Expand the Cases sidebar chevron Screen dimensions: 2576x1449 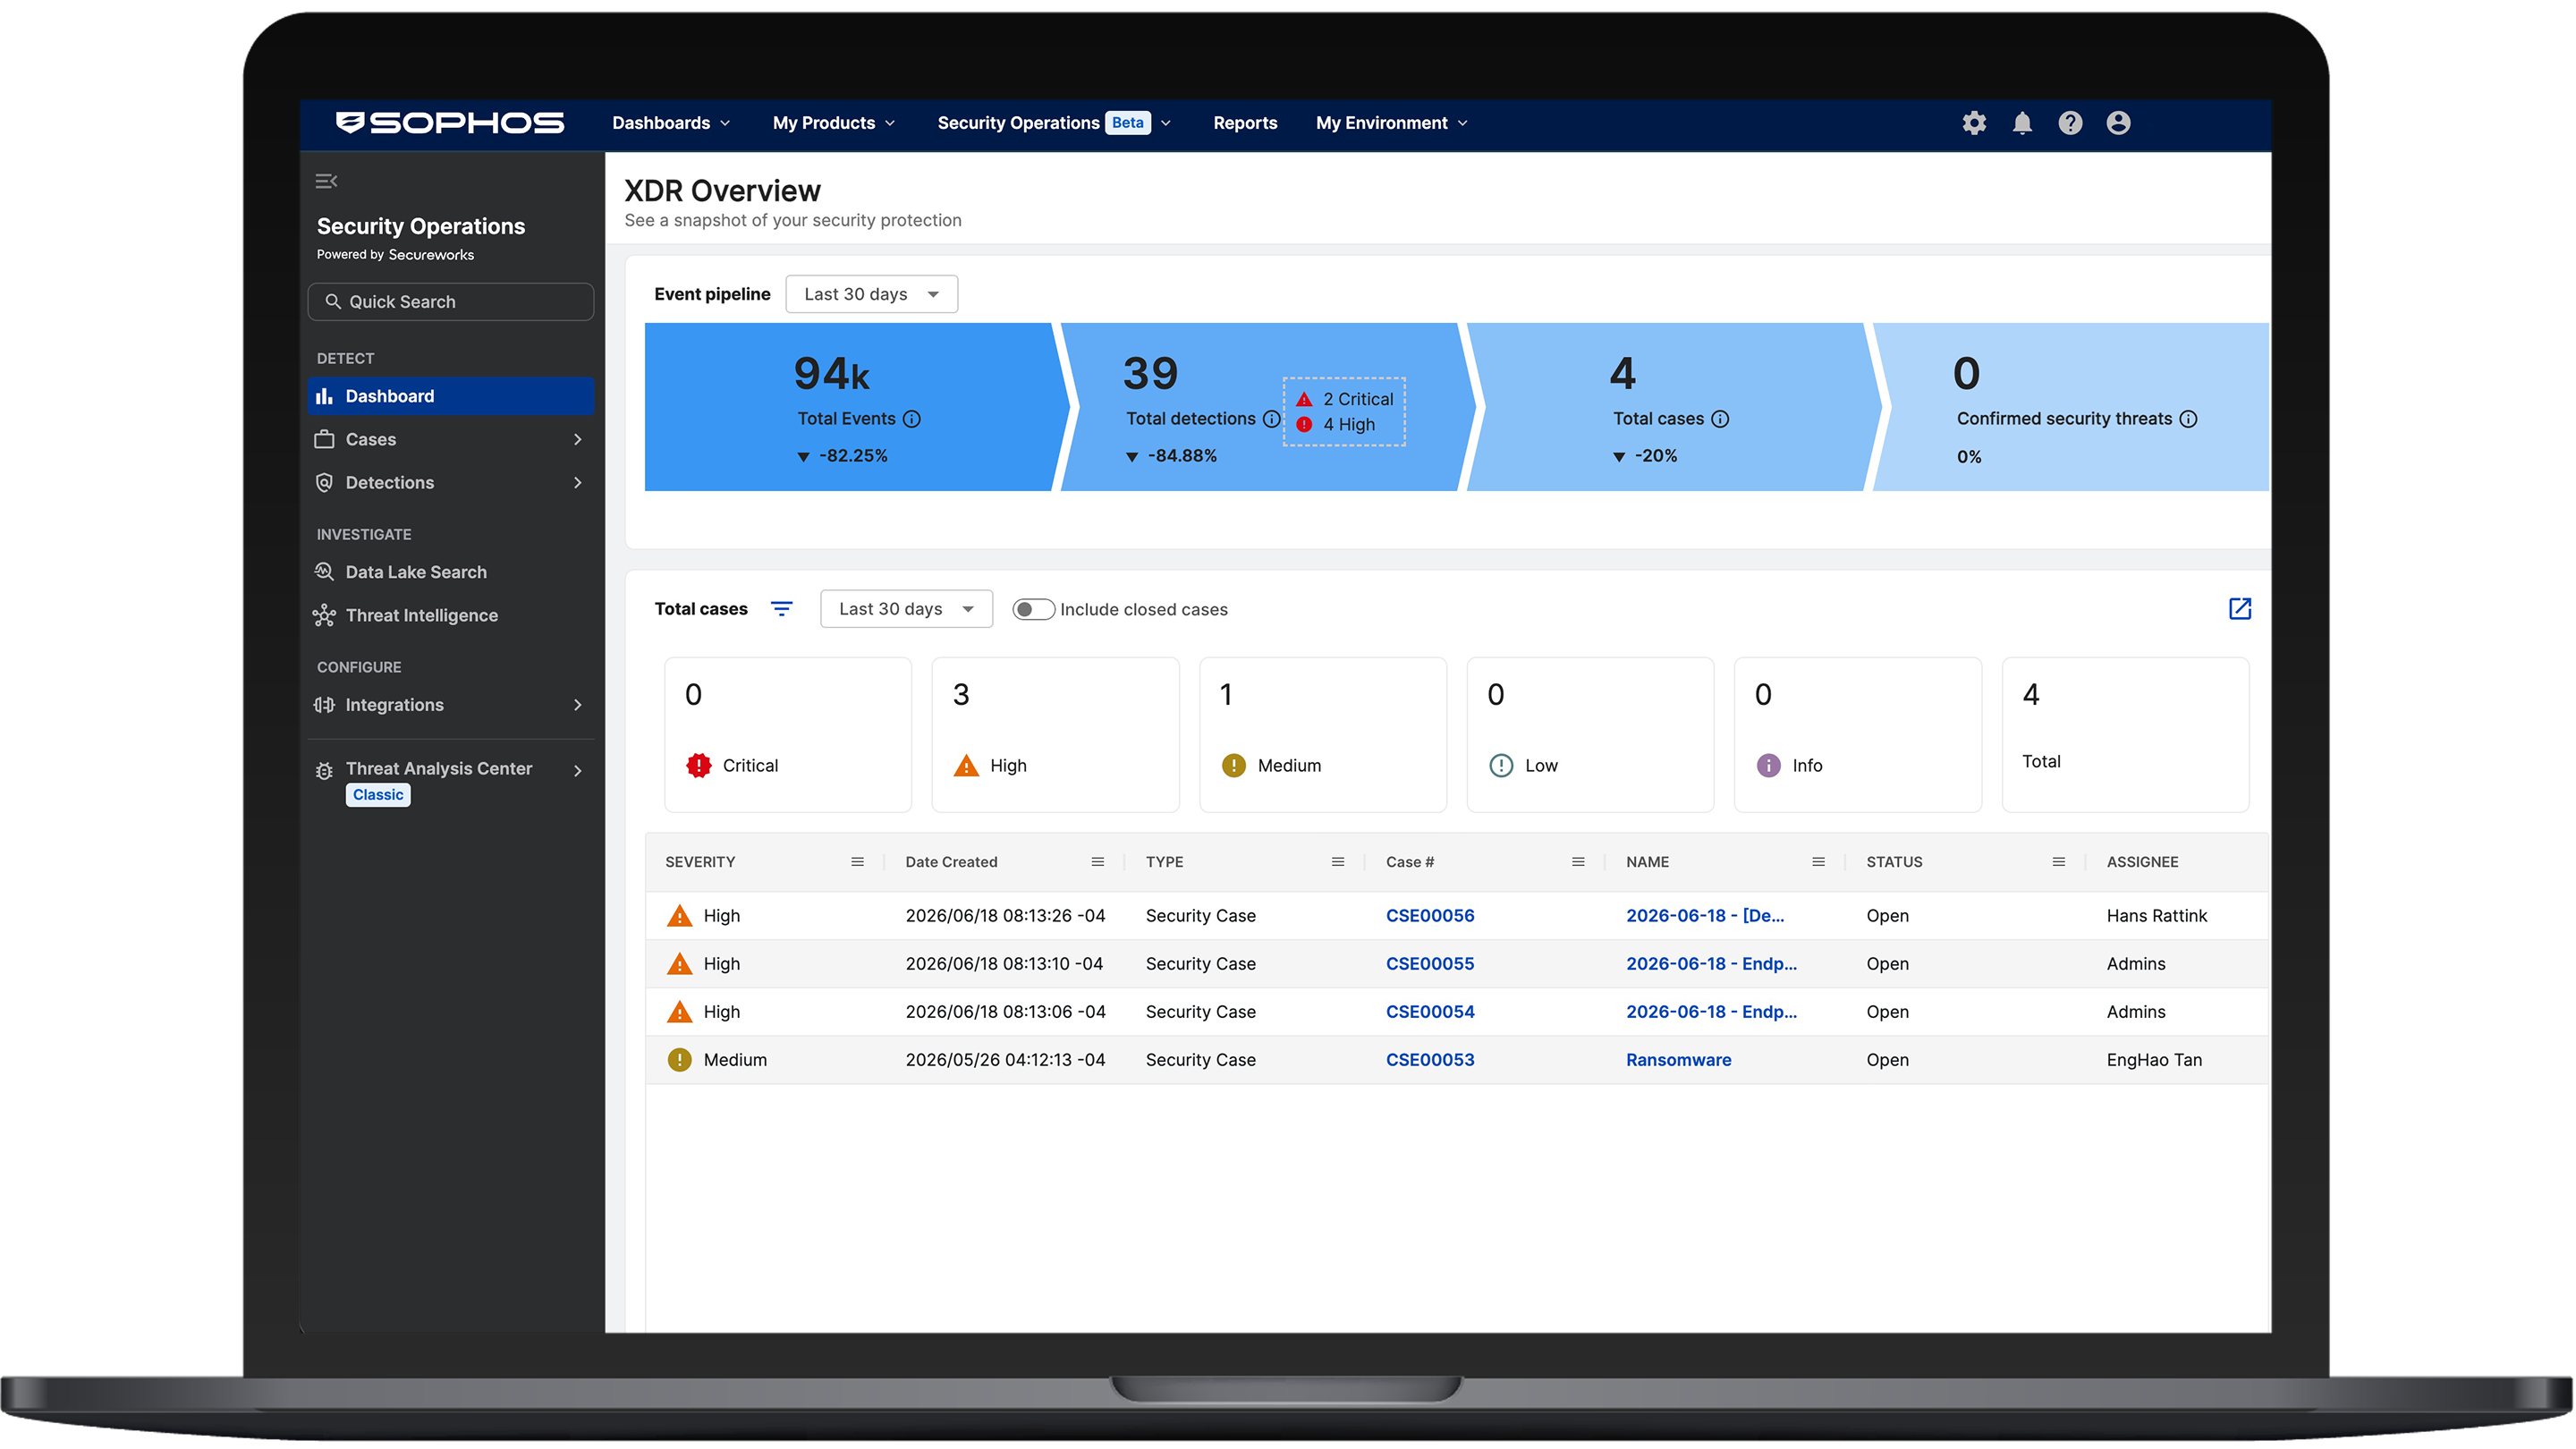tap(577, 440)
